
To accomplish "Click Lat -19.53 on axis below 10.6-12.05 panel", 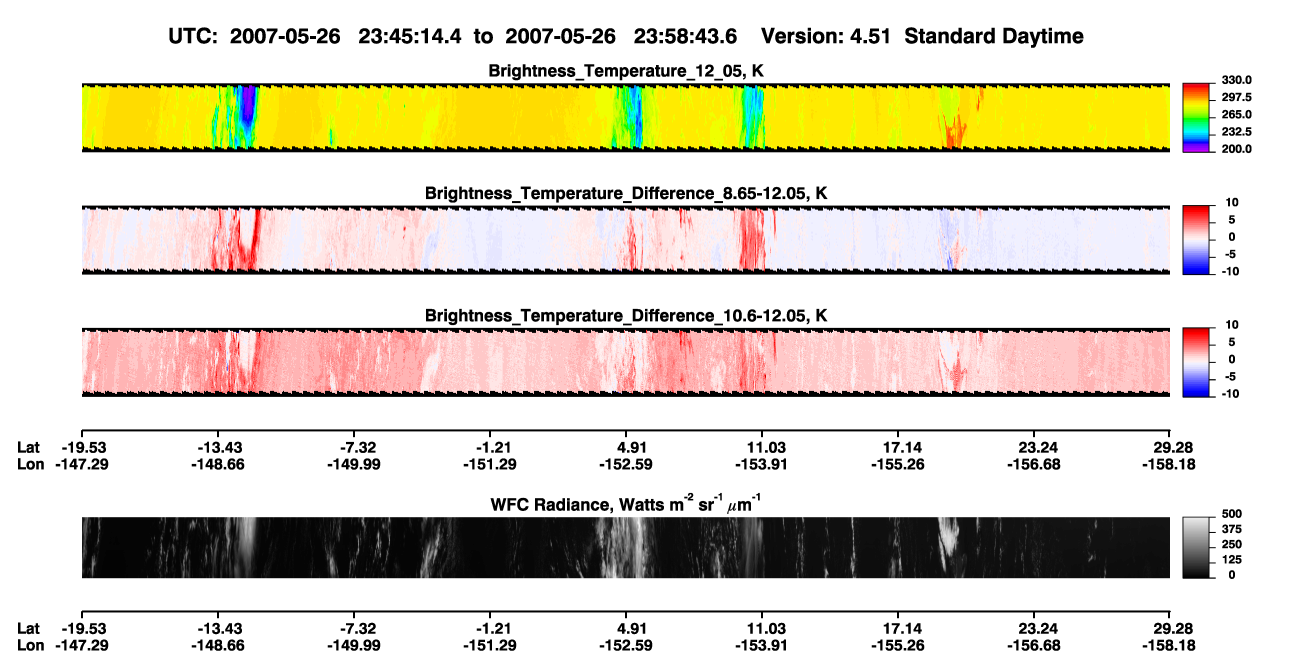I will click(x=82, y=446).
